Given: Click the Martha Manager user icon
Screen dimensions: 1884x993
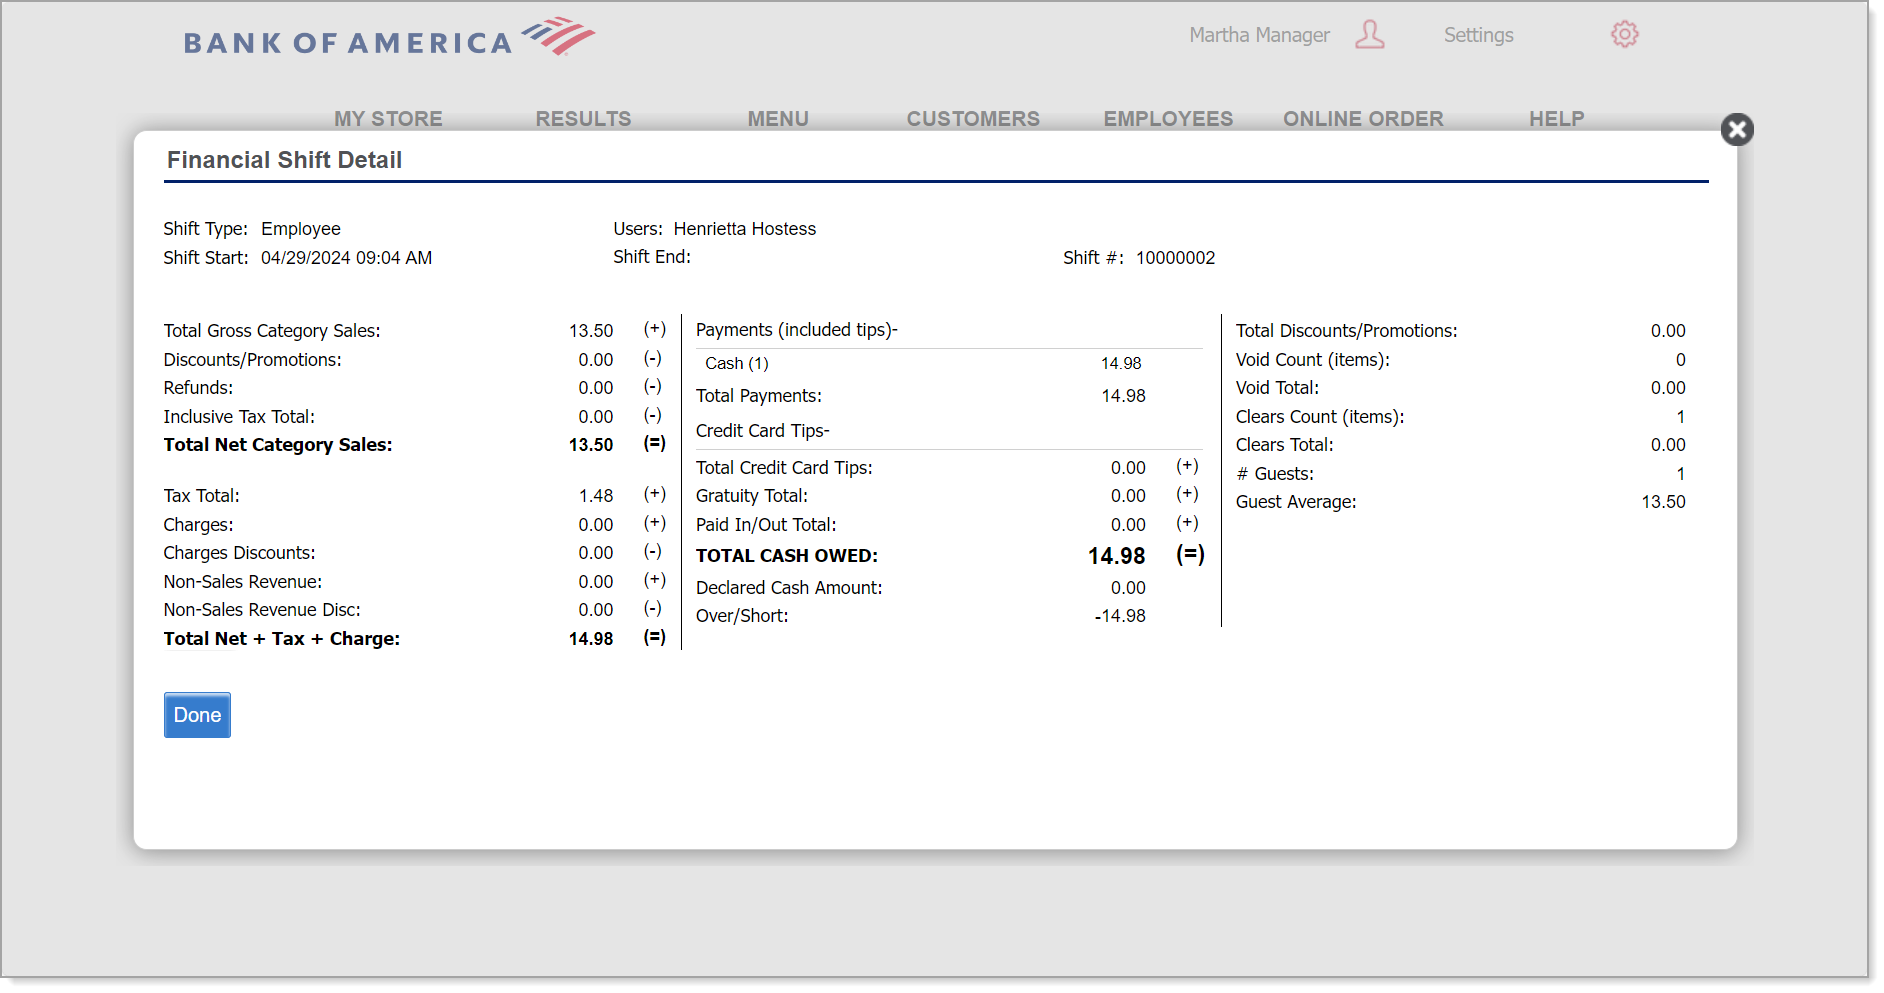Looking at the screenshot, I should tap(1370, 35).
